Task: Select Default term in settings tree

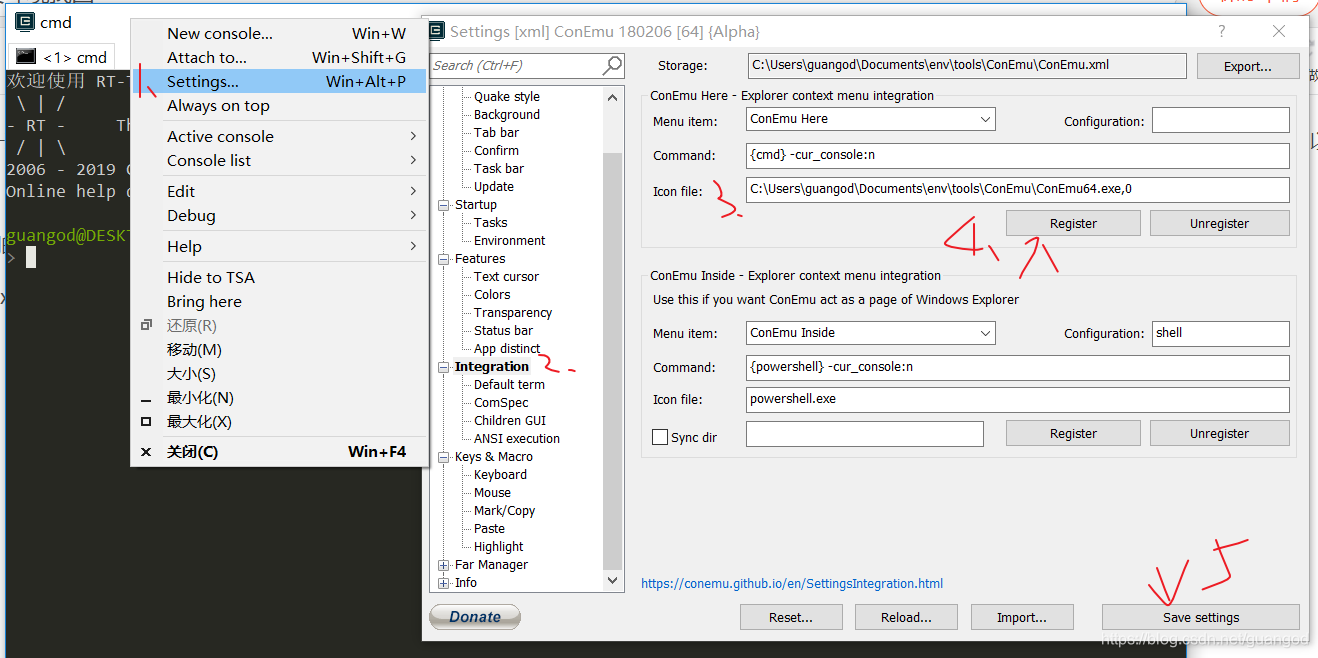Action: click(509, 385)
